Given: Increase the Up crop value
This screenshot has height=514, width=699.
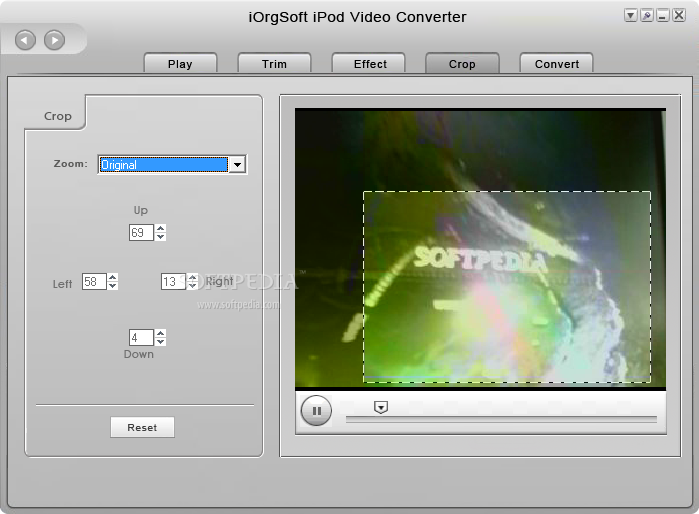Looking at the screenshot, I should coord(161,228).
